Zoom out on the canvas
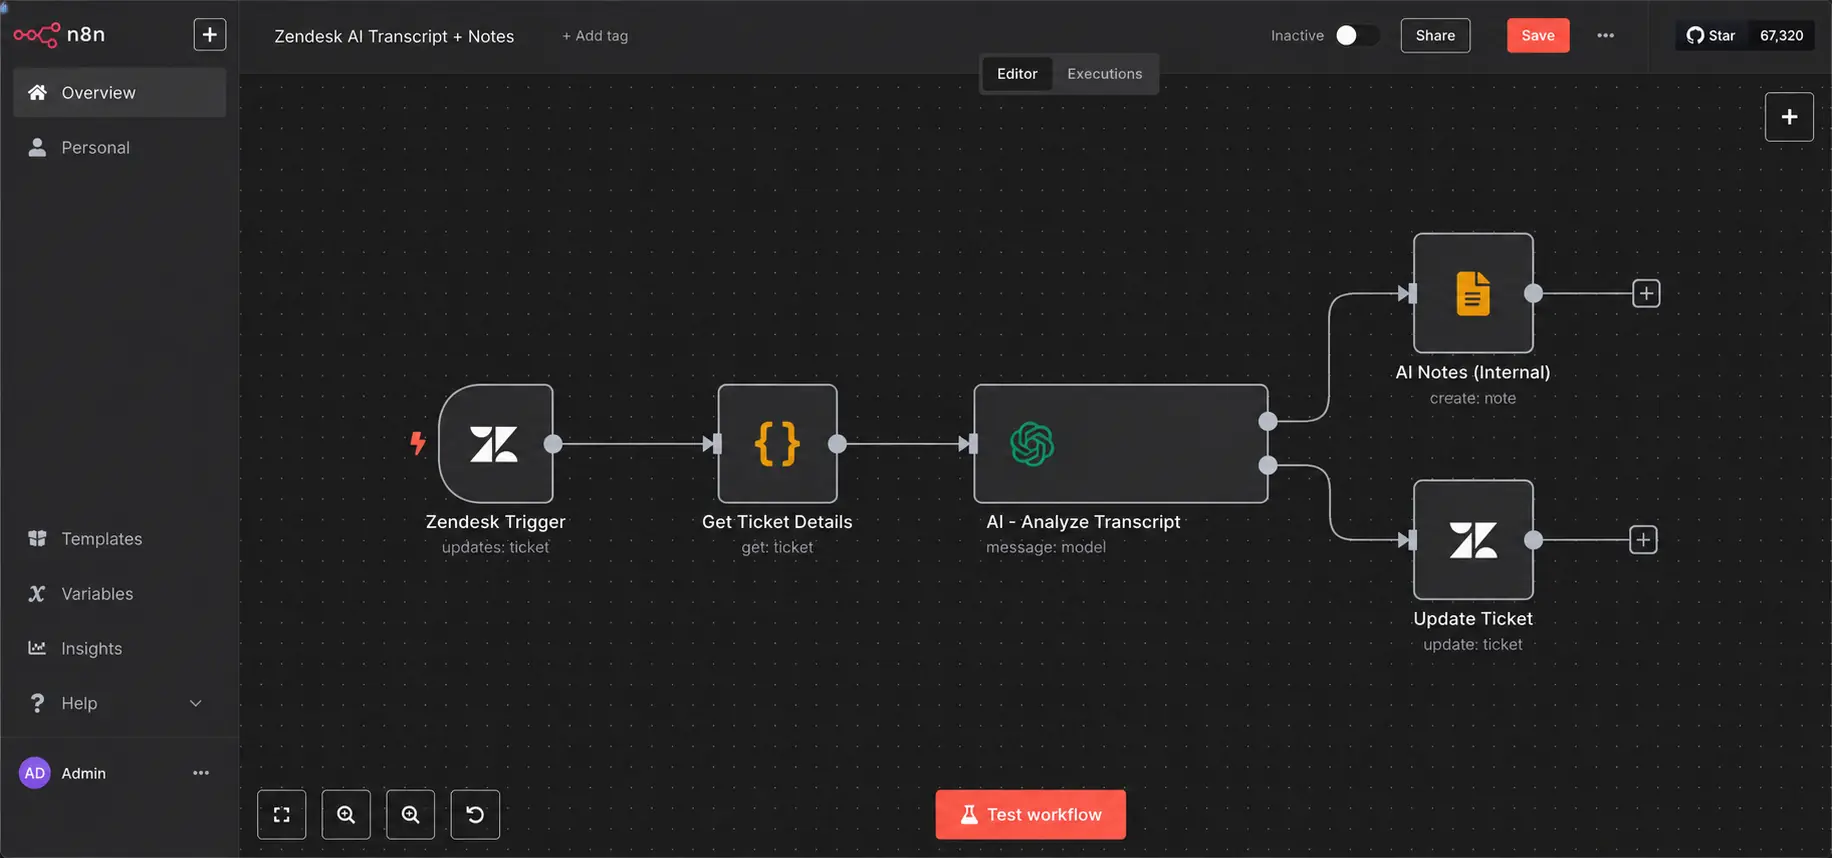 [x=410, y=815]
